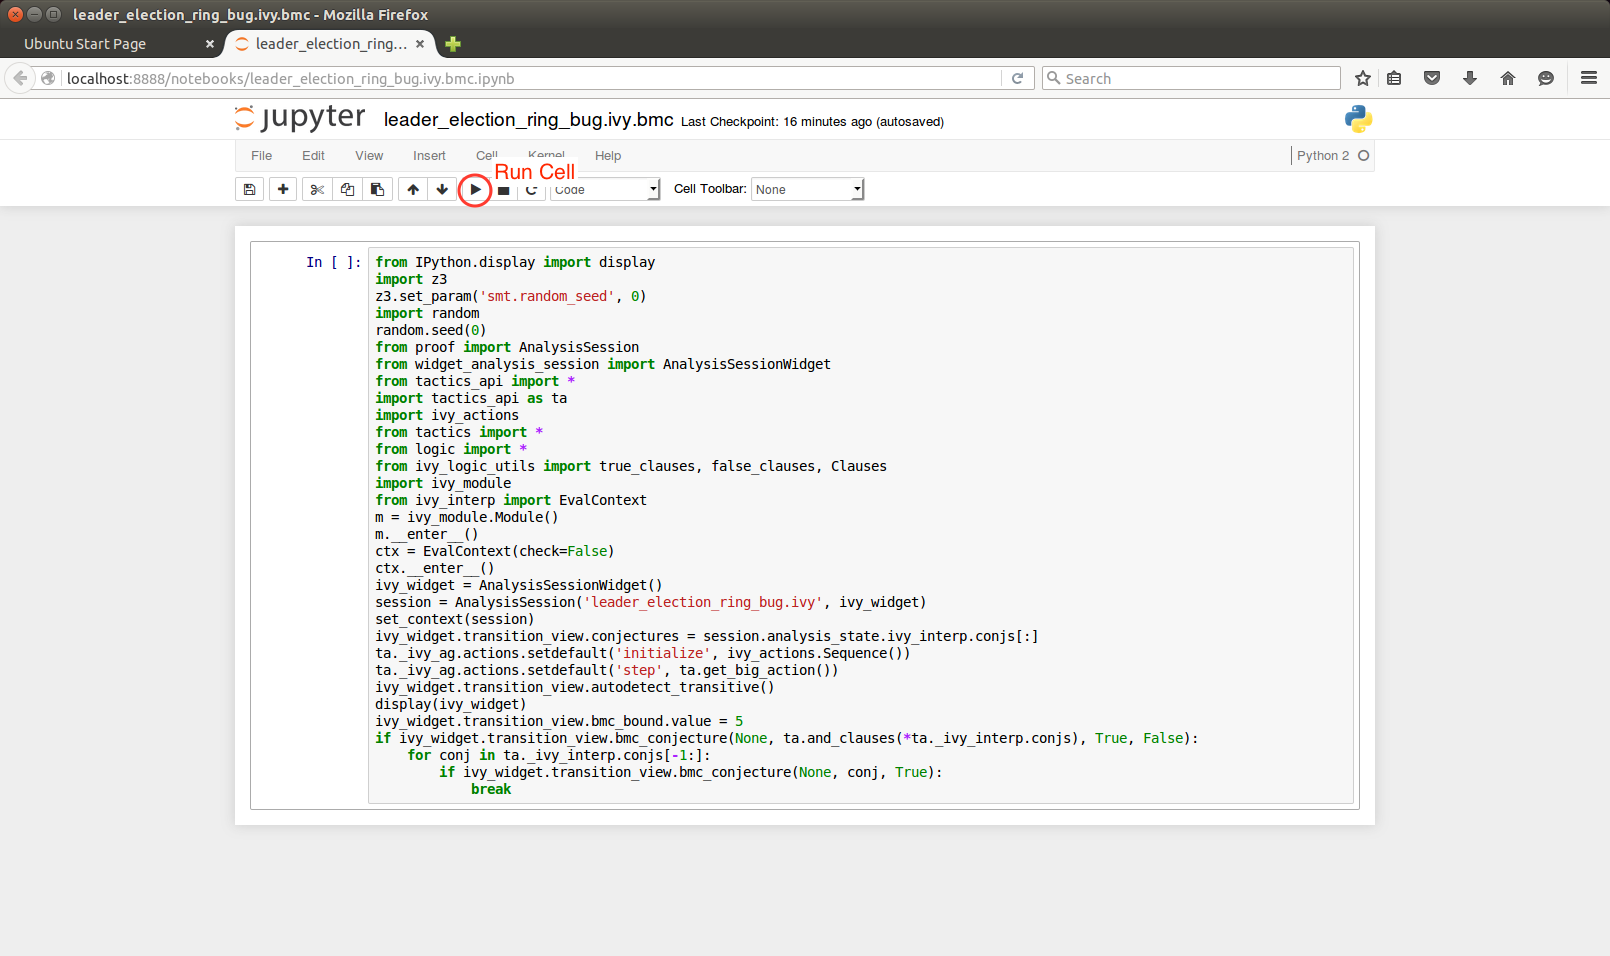Move the cell up with up arrow
Screen dimensions: 1610x956
coord(413,189)
